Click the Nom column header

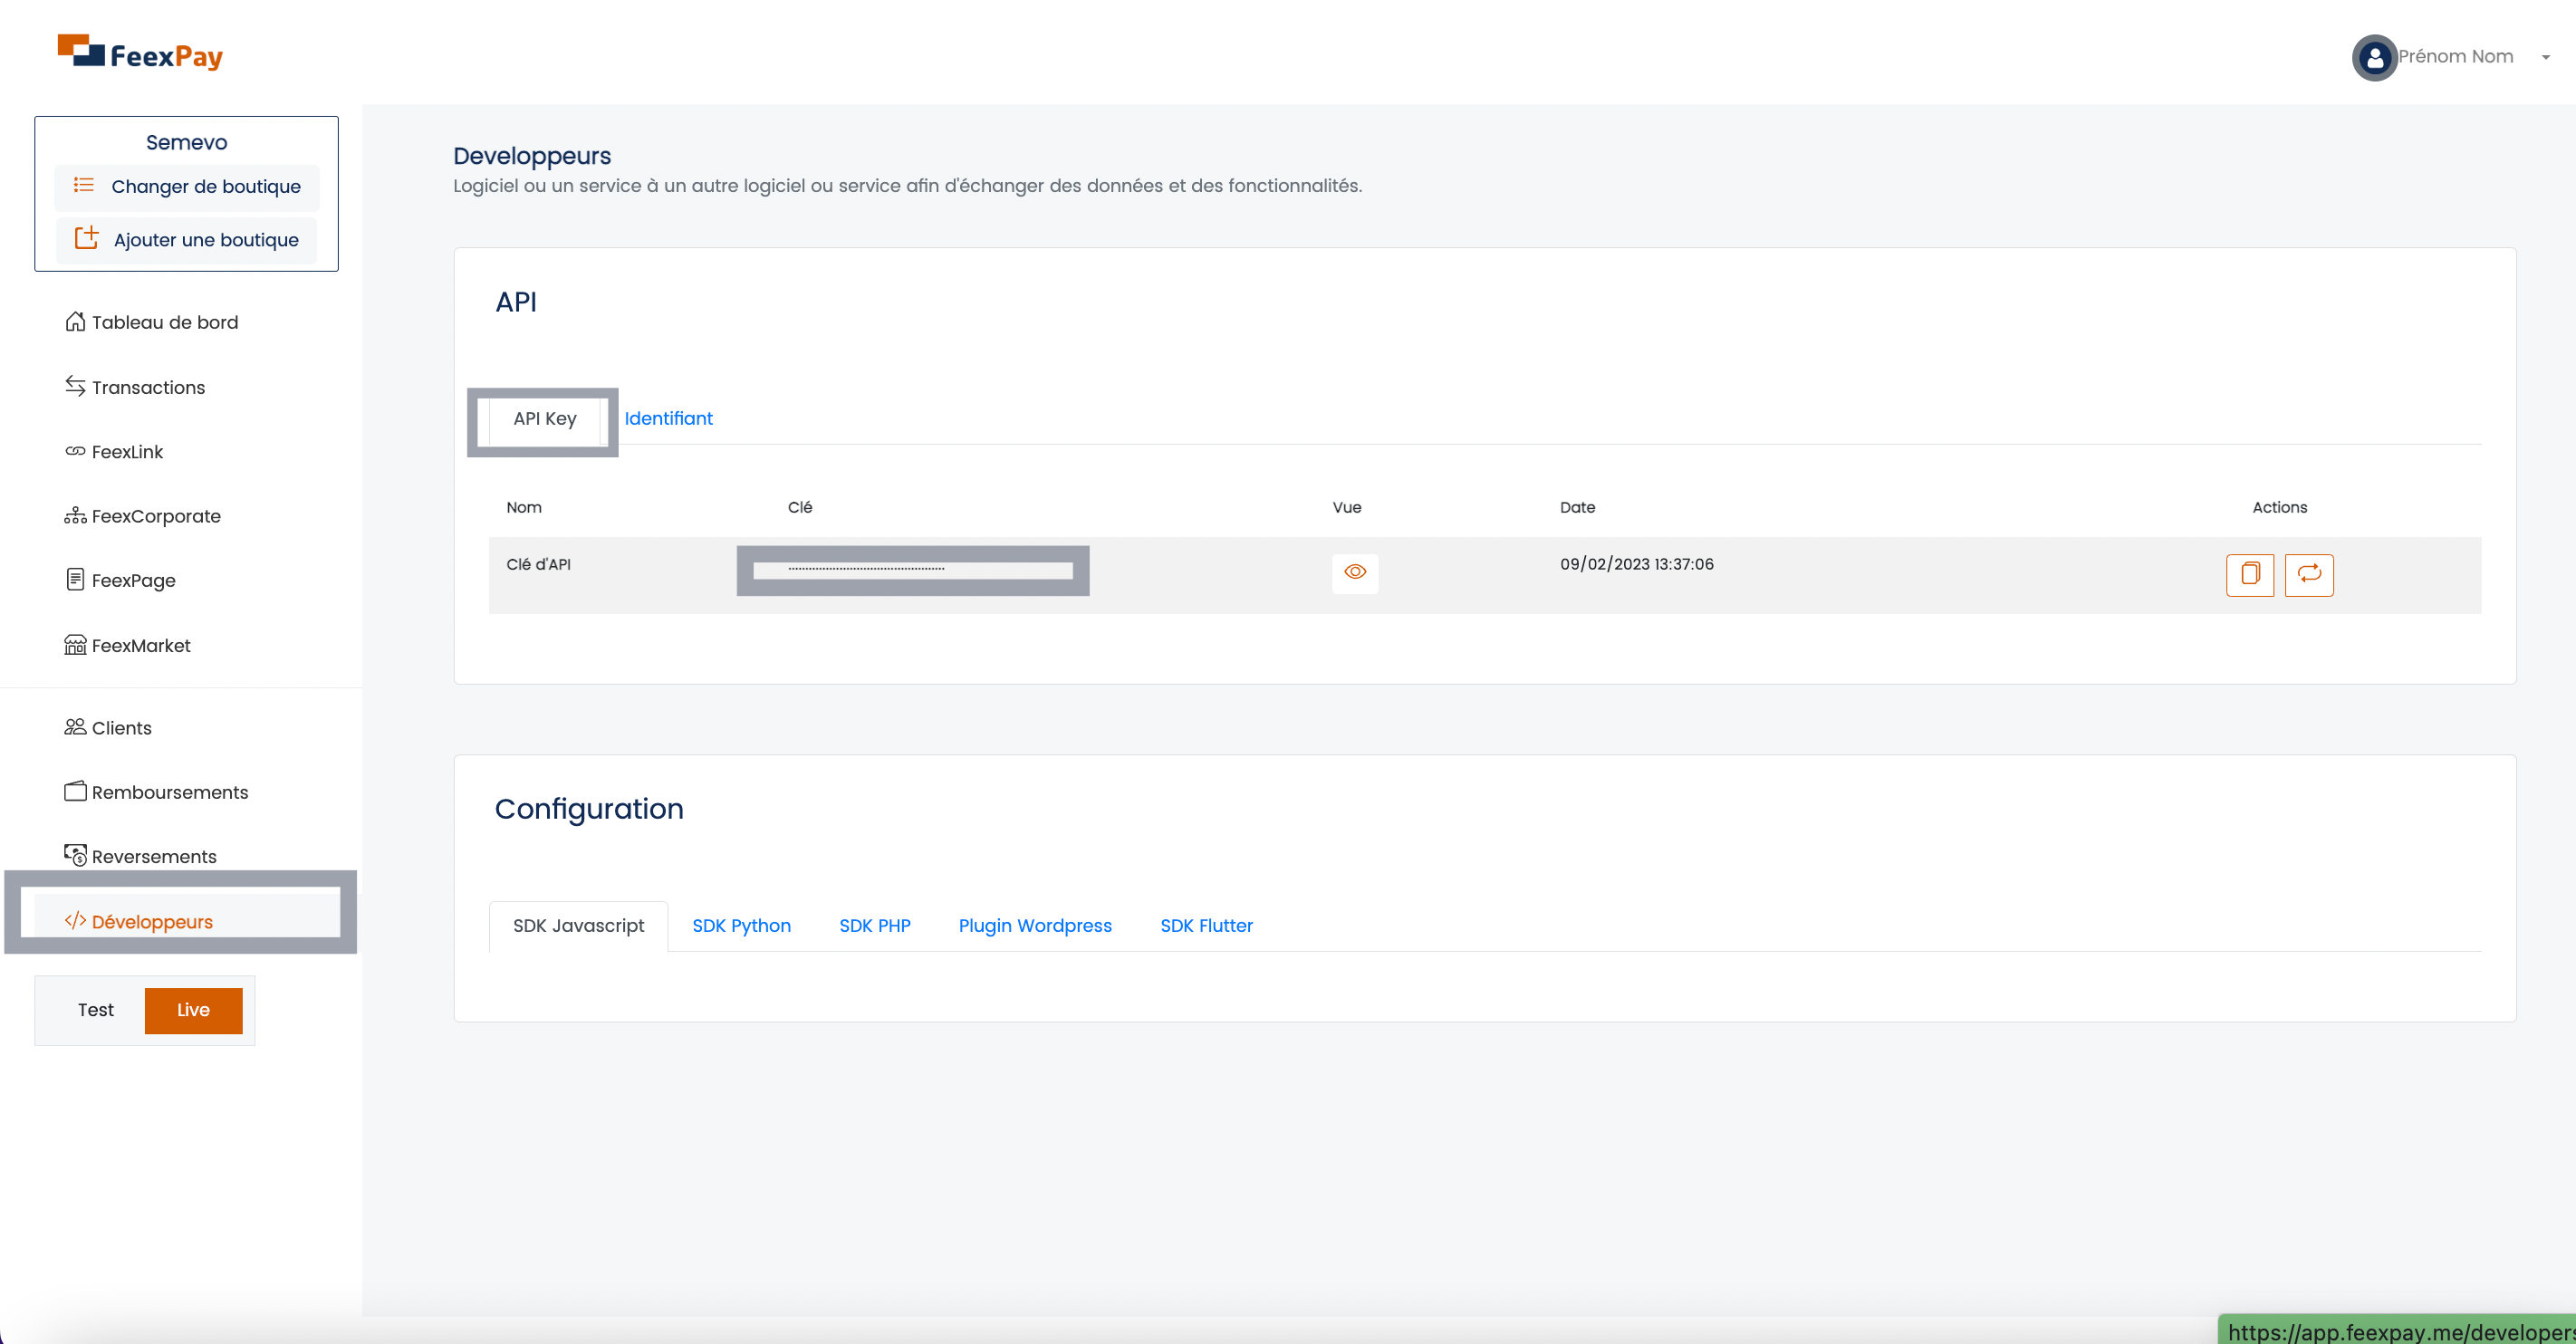pyautogui.click(x=524, y=507)
